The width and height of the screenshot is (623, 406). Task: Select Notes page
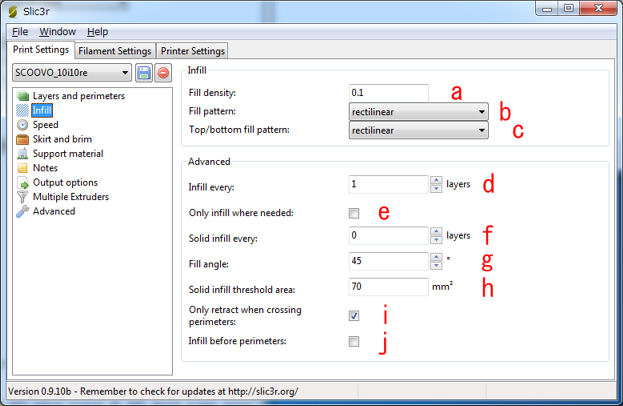click(45, 168)
